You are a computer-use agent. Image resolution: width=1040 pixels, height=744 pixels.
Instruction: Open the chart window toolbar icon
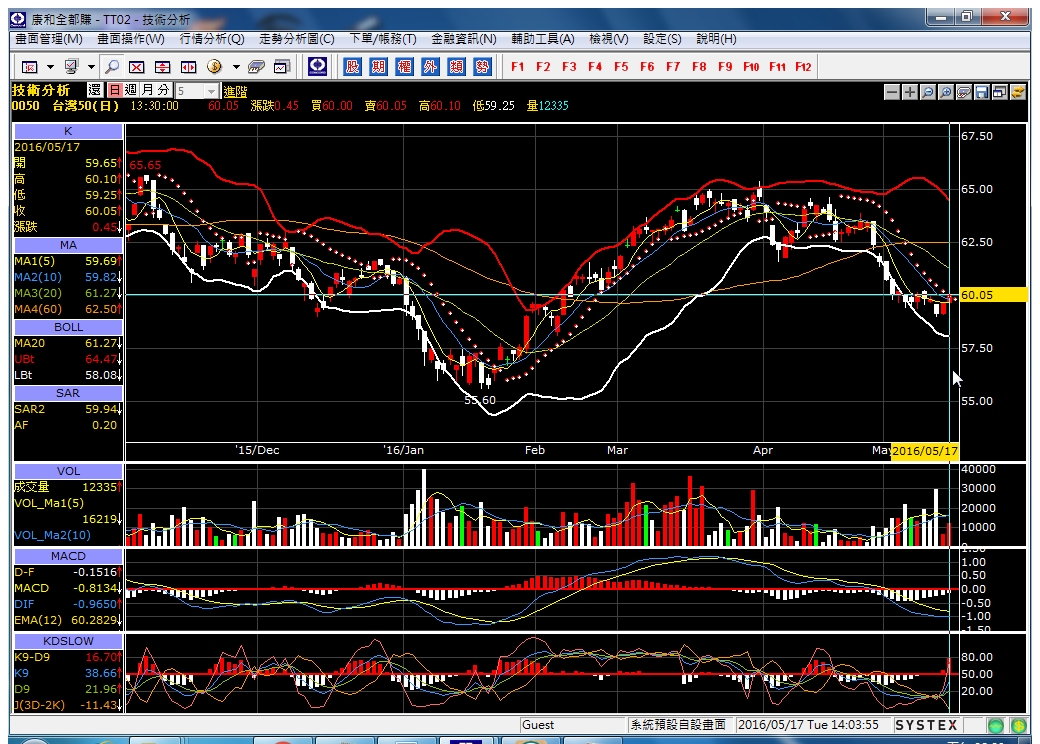tap(282, 67)
